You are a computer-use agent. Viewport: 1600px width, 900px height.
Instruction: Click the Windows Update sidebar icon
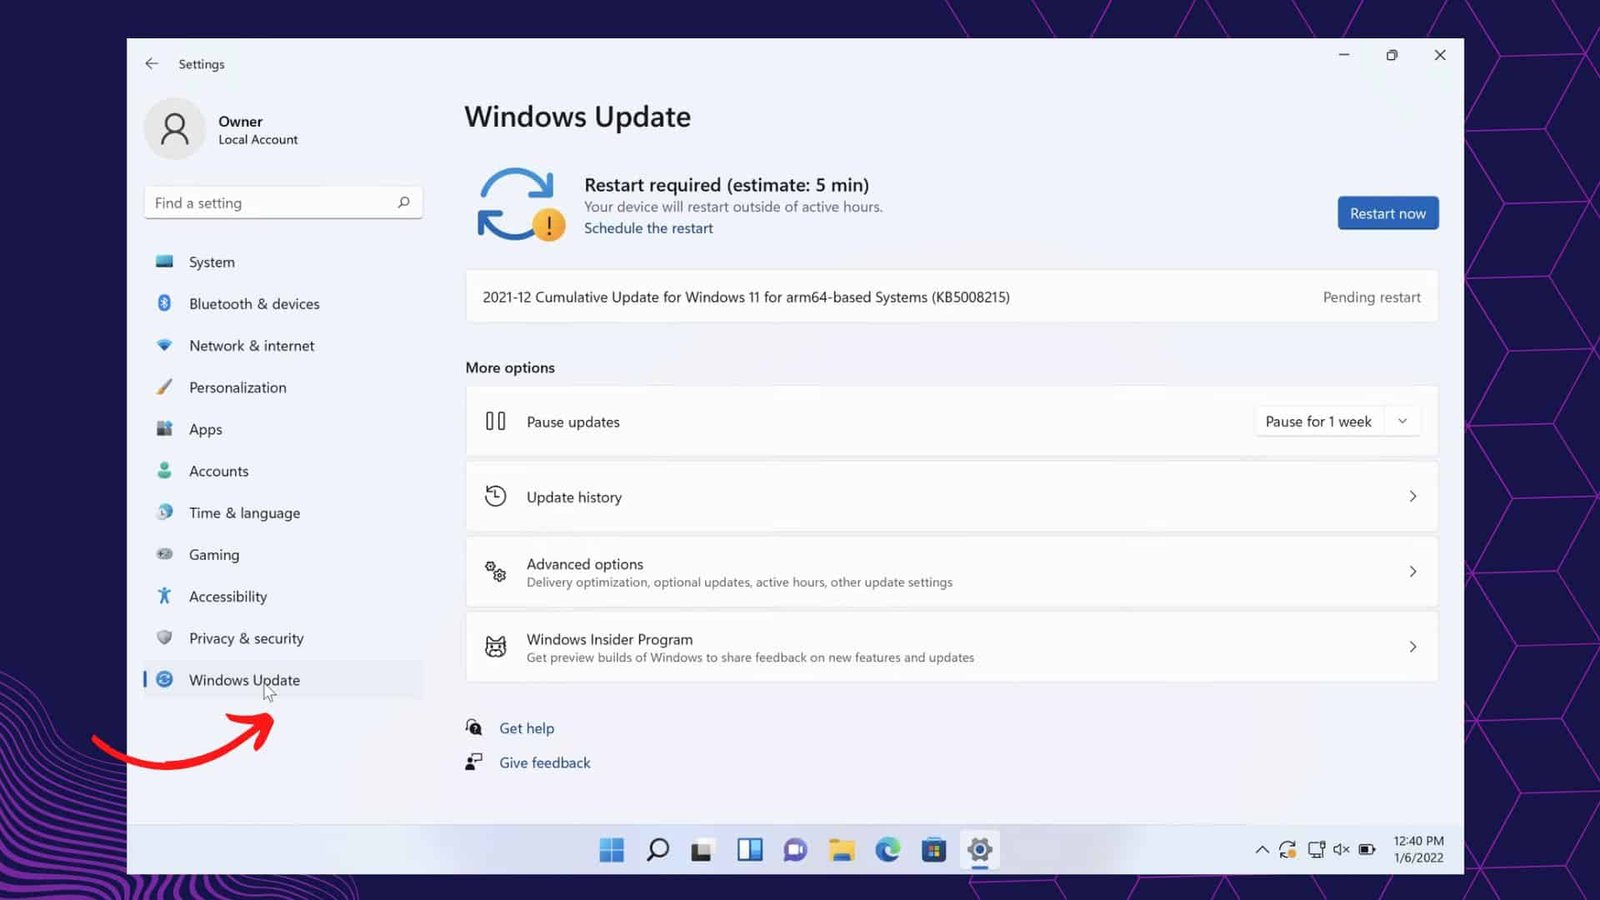coord(165,679)
